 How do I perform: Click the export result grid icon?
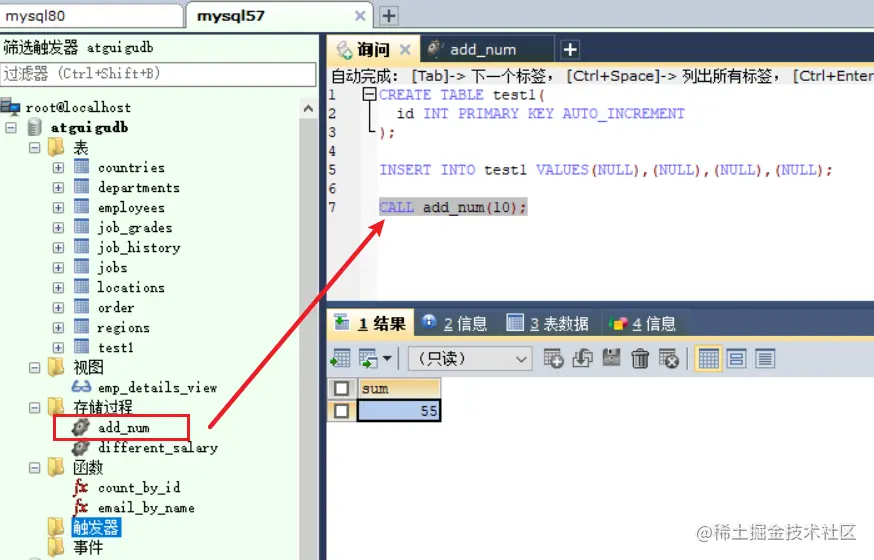click(341, 358)
